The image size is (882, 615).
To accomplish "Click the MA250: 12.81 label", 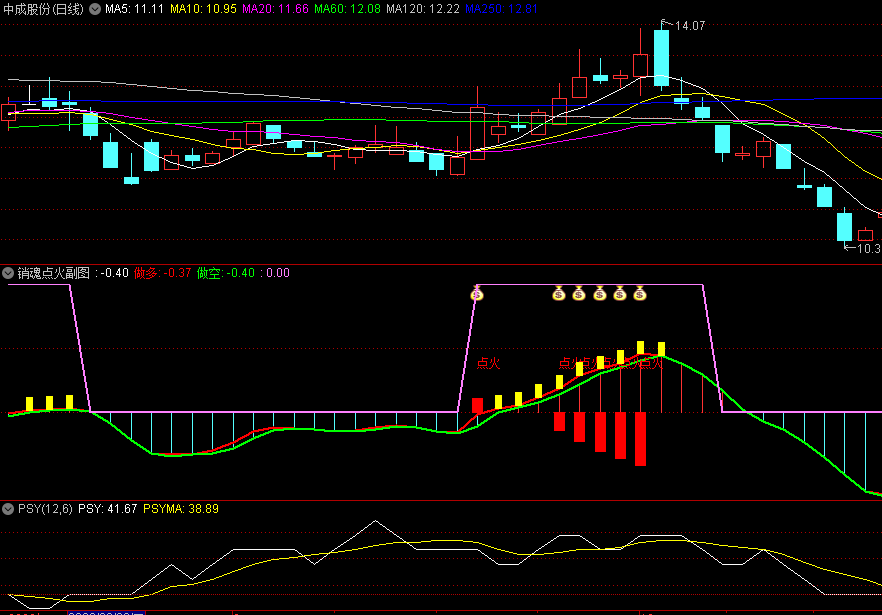I will 502,9.
